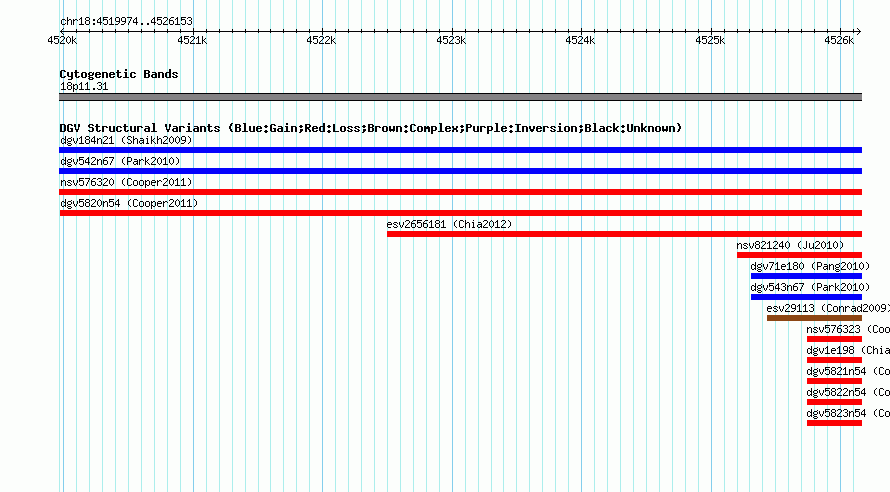Image resolution: width=890 pixels, height=492 pixels.
Task: Click chr18:4519974..4526153 coordinate label
Action: (126, 22)
